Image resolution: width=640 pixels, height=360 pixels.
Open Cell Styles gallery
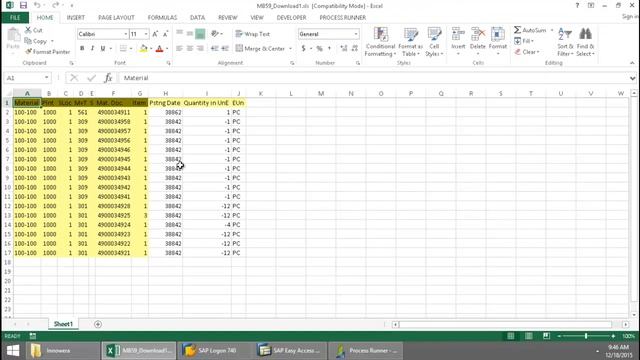pyautogui.click(x=434, y=42)
